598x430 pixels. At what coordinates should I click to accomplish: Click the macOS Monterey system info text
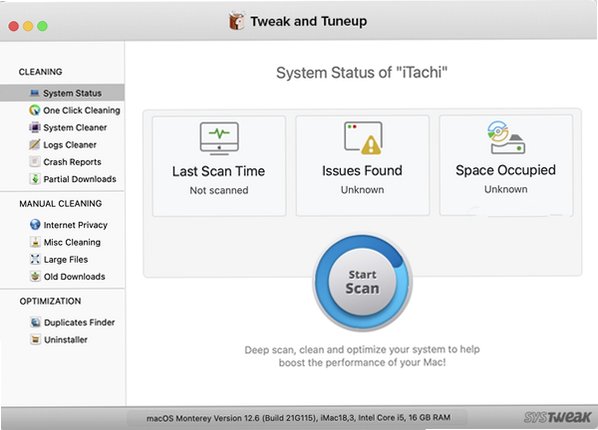(x=298, y=418)
